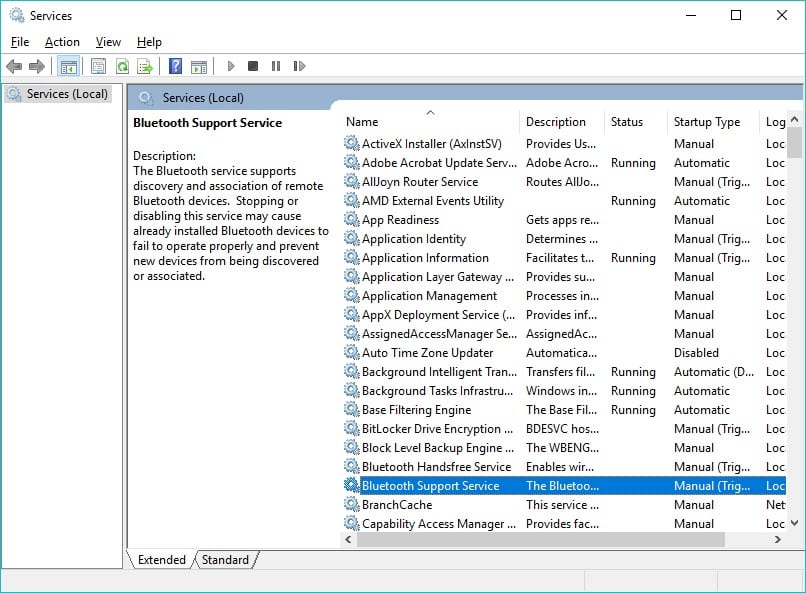This screenshot has width=806, height=593.
Task: Click Automatic (D... startup type cell
Action: [x=713, y=372]
